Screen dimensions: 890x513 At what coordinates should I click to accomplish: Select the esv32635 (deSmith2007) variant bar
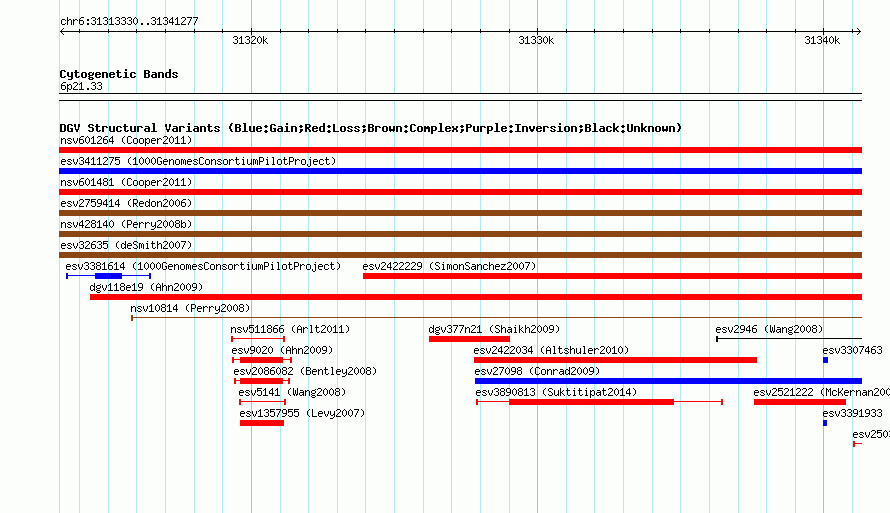click(460, 255)
